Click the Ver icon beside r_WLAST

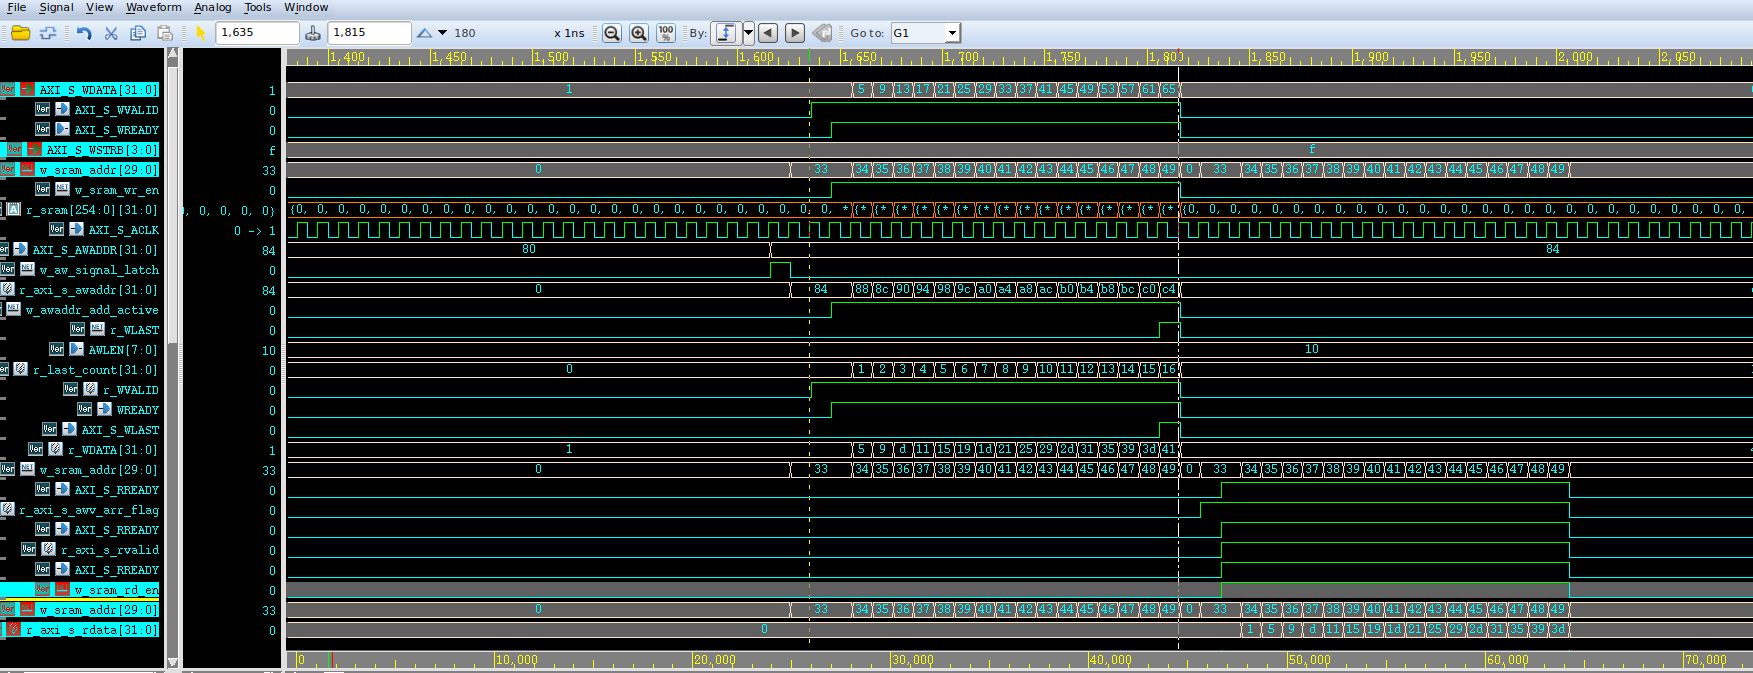(77, 329)
